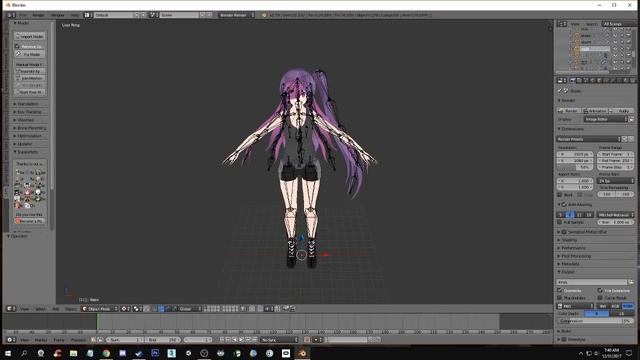Toggle proportional editing in 3D view header
Screen dimensions: 640x360
[252, 309]
